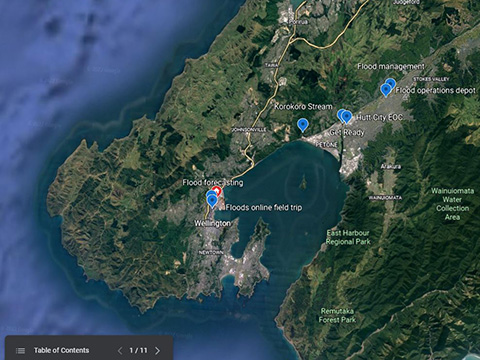Click the Stokes Valley map label
Viewport: 480px width, 360px height.
pyautogui.click(x=431, y=79)
